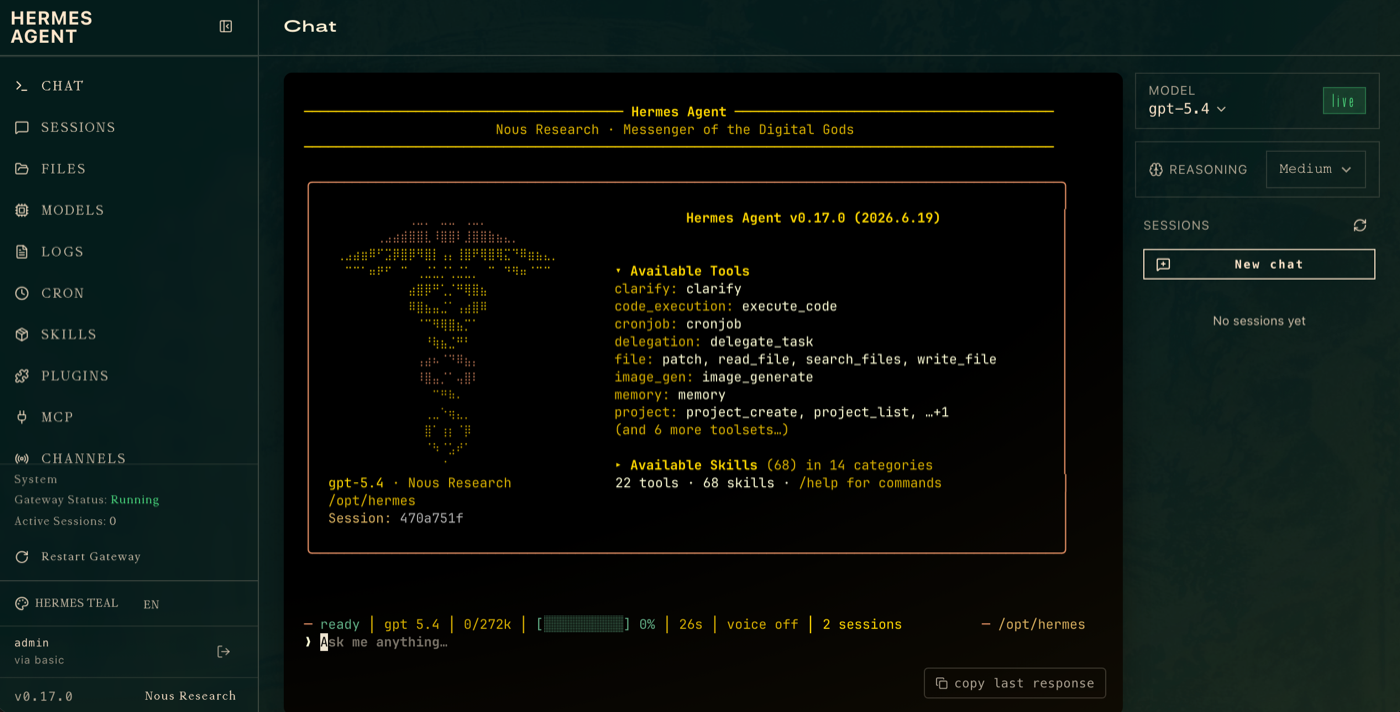Click the New chat plus icon

(x=1163, y=265)
